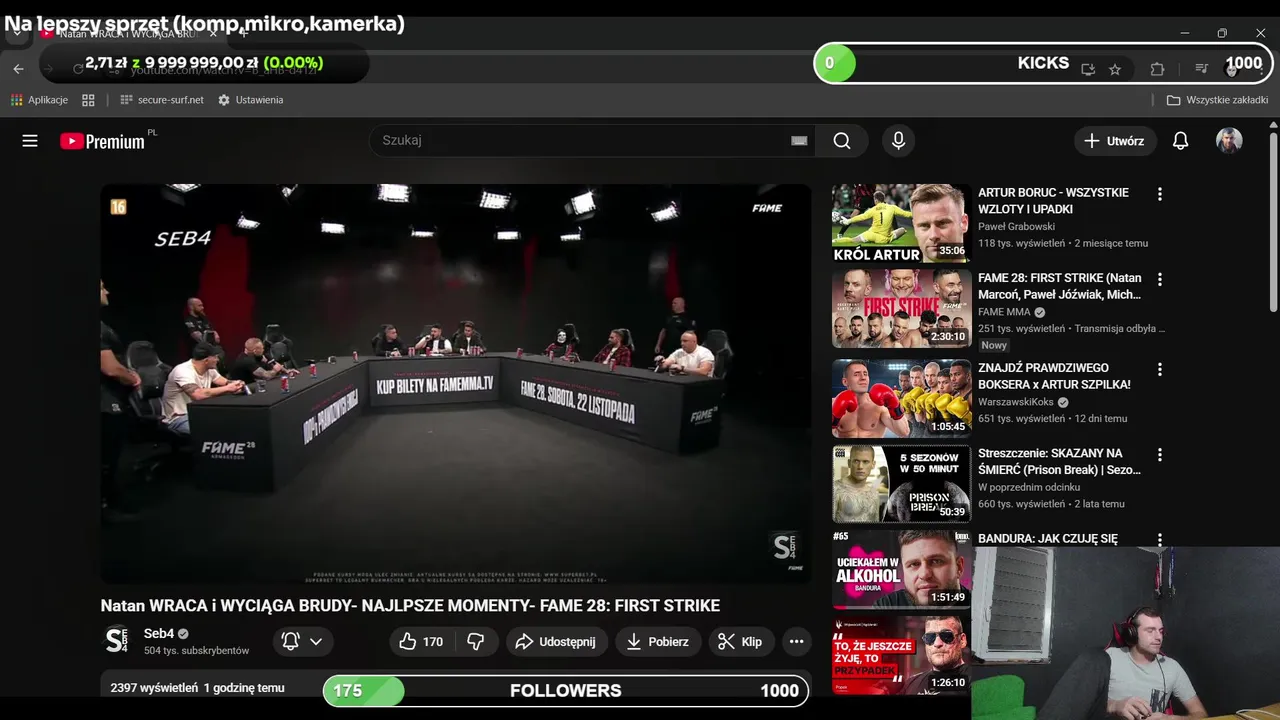Open Seb4 channel avatar

[x=117, y=640]
